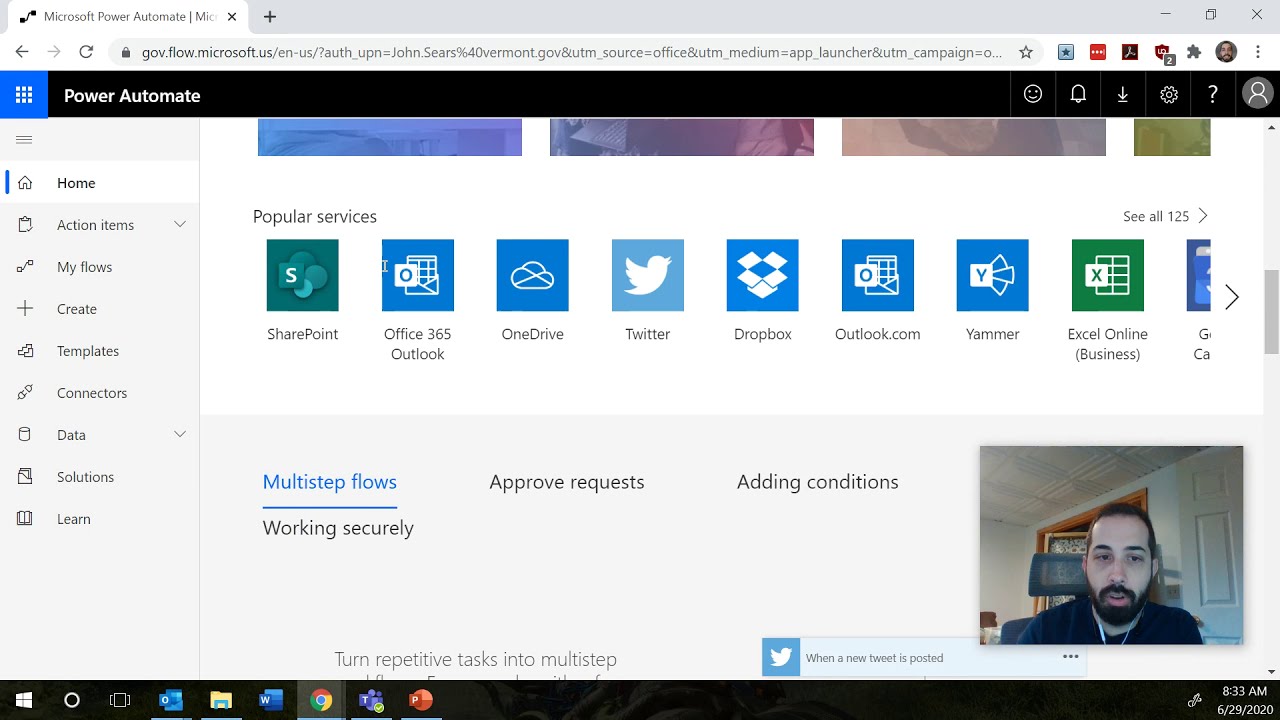
Task: Open Learn in sidebar
Action: point(100,519)
